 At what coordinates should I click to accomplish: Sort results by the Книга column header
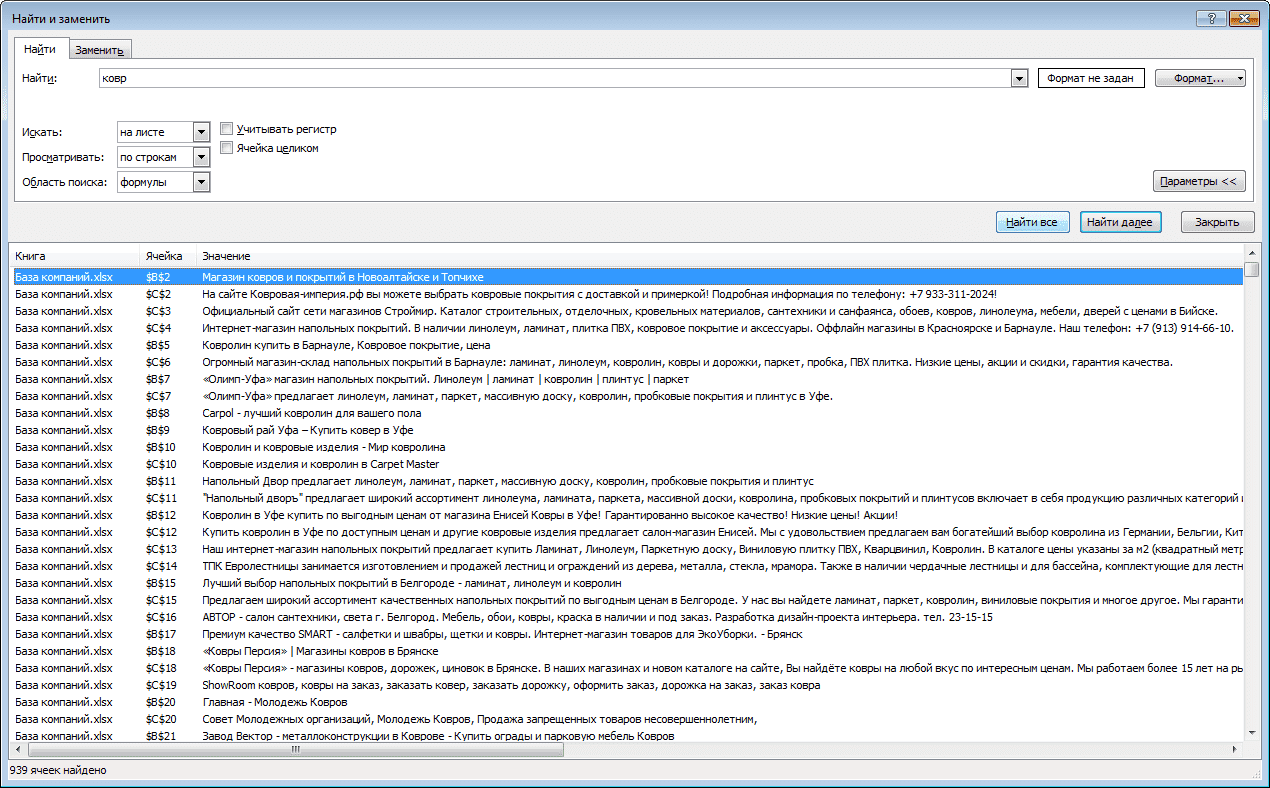click(x=74, y=257)
